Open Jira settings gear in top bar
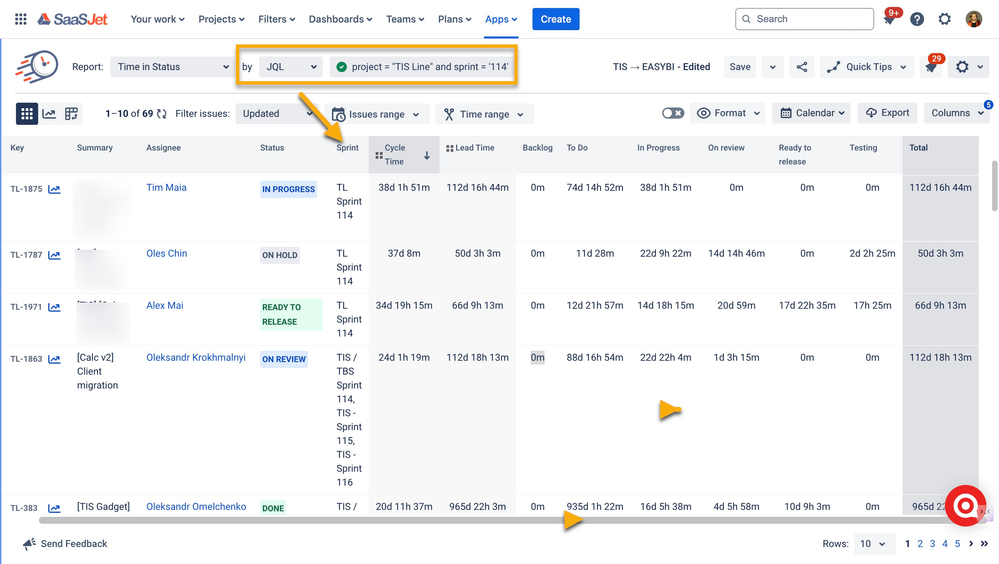 tap(945, 19)
